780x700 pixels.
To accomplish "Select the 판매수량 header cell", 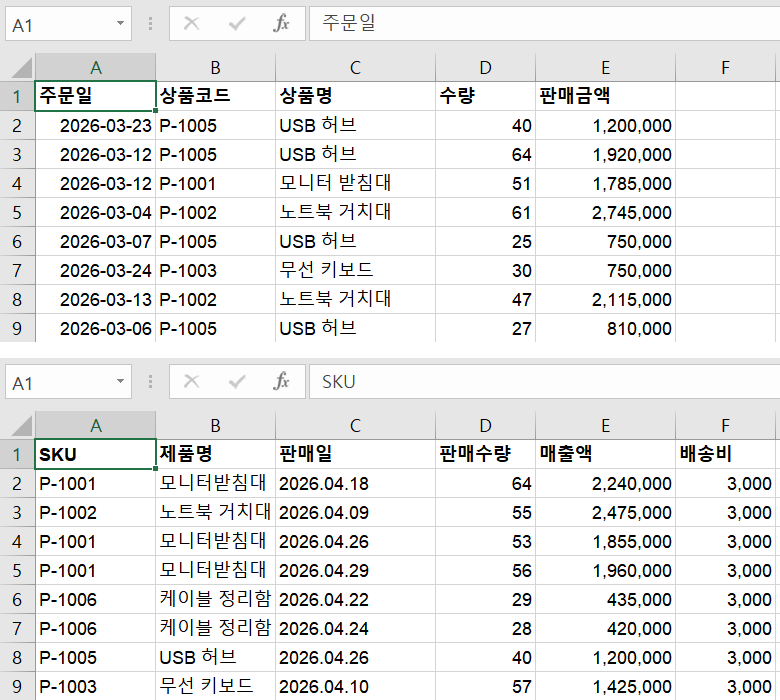I will click(486, 454).
